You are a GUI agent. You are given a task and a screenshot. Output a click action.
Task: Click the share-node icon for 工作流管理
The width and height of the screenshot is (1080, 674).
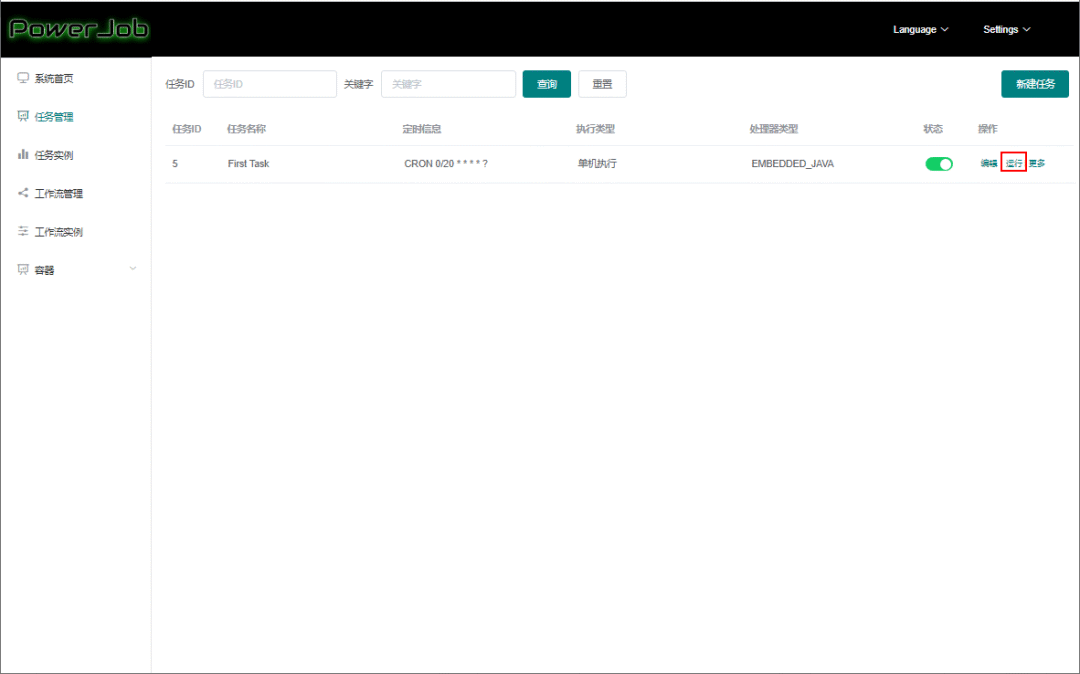23,193
